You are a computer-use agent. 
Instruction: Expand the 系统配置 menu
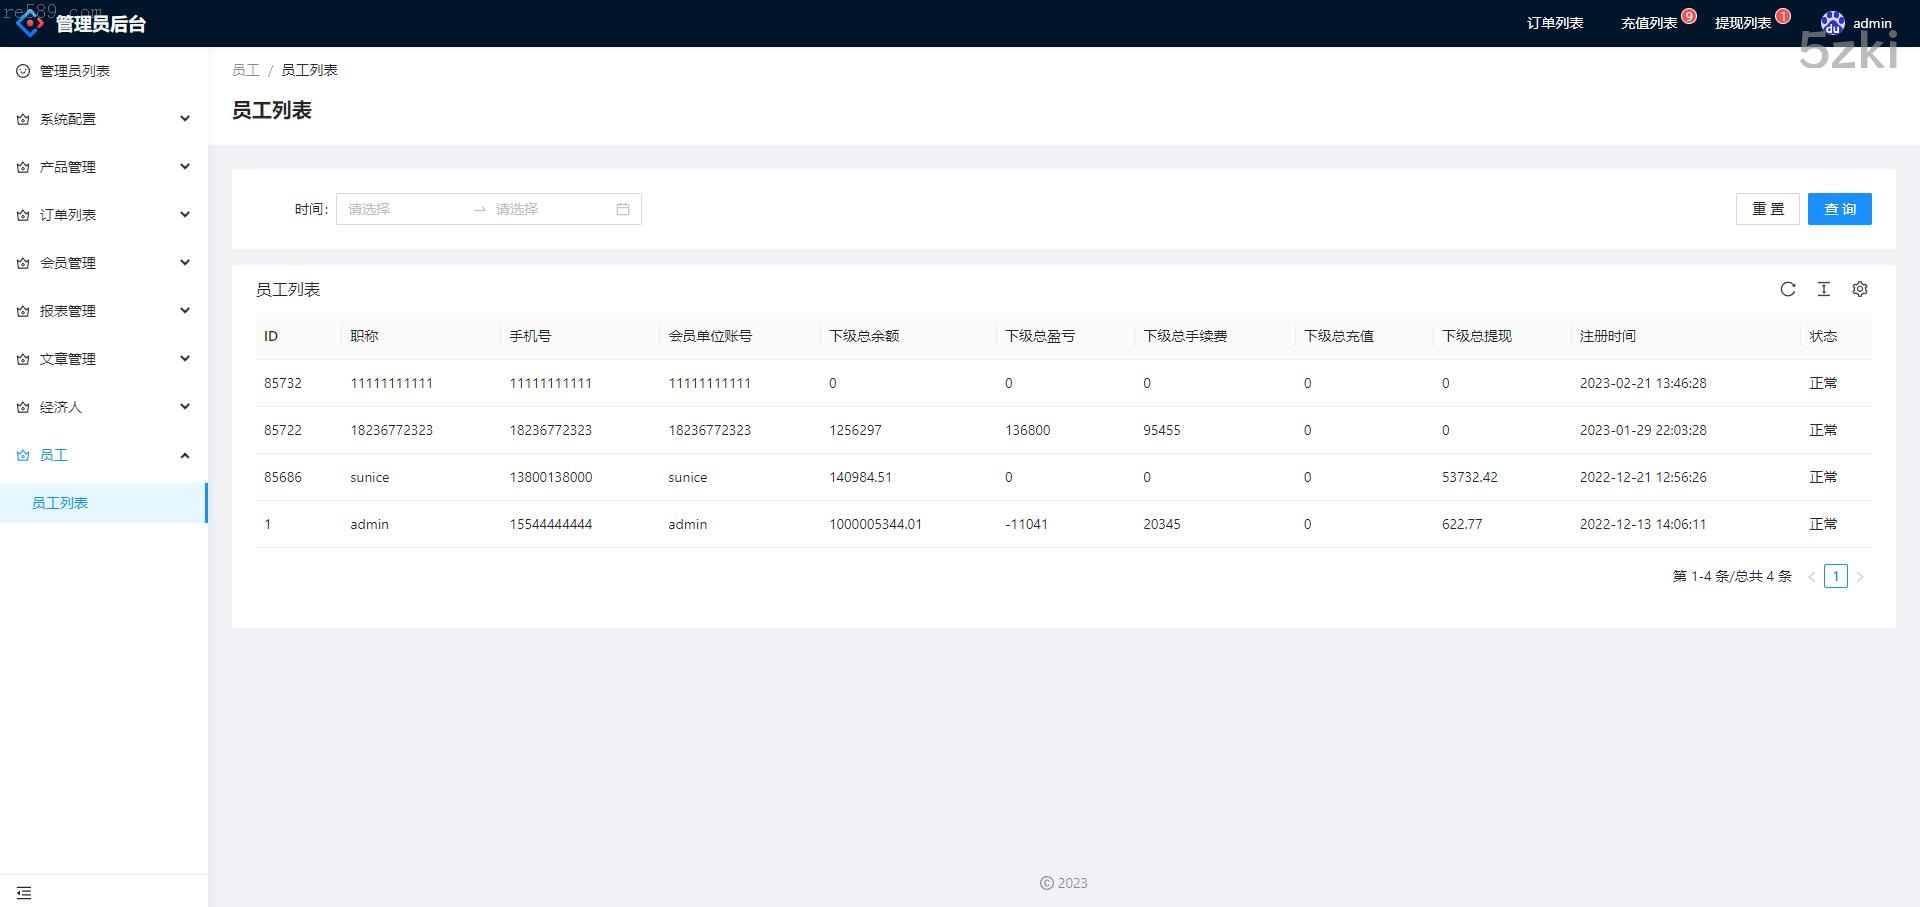[104, 119]
